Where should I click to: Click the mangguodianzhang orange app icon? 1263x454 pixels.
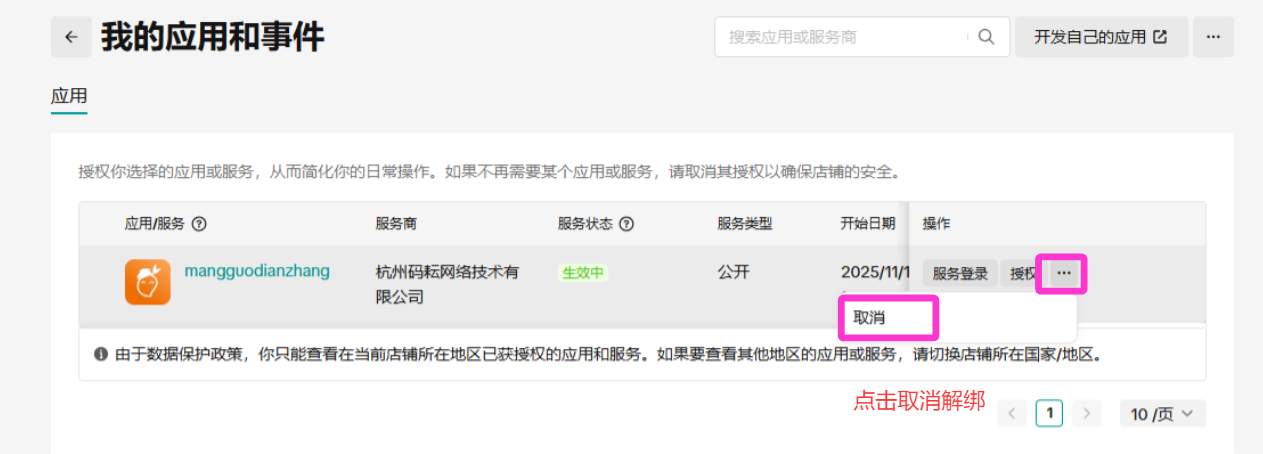coord(148,282)
